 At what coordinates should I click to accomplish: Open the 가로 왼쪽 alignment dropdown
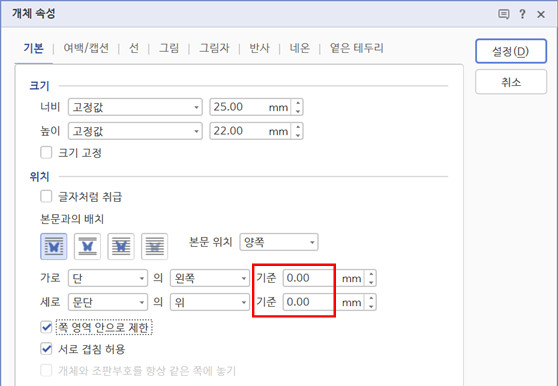pos(210,278)
